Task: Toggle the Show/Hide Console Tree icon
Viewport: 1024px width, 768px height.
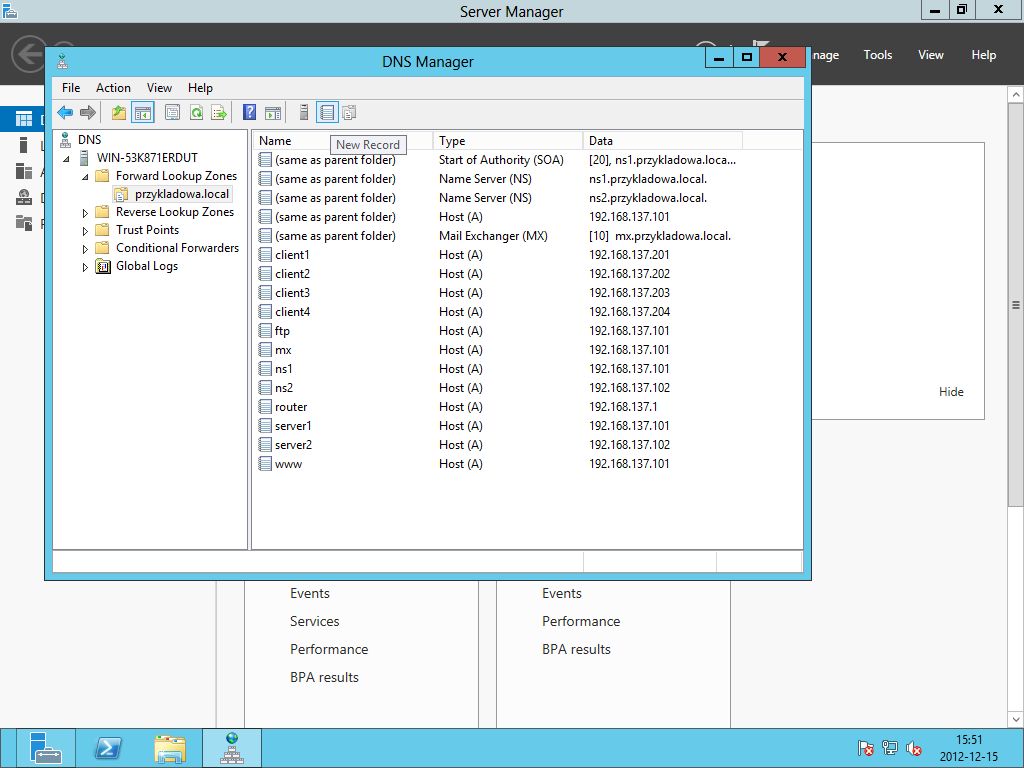Action: click(142, 113)
